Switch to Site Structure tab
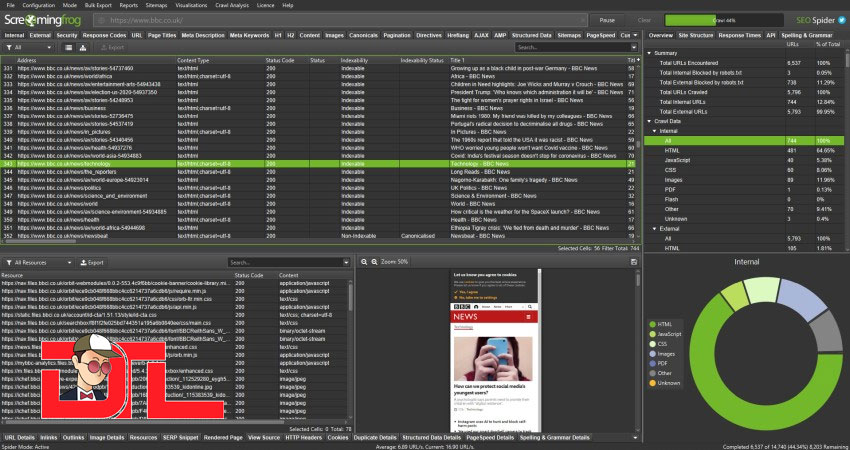This screenshot has width=850, height=450. (x=696, y=35)
